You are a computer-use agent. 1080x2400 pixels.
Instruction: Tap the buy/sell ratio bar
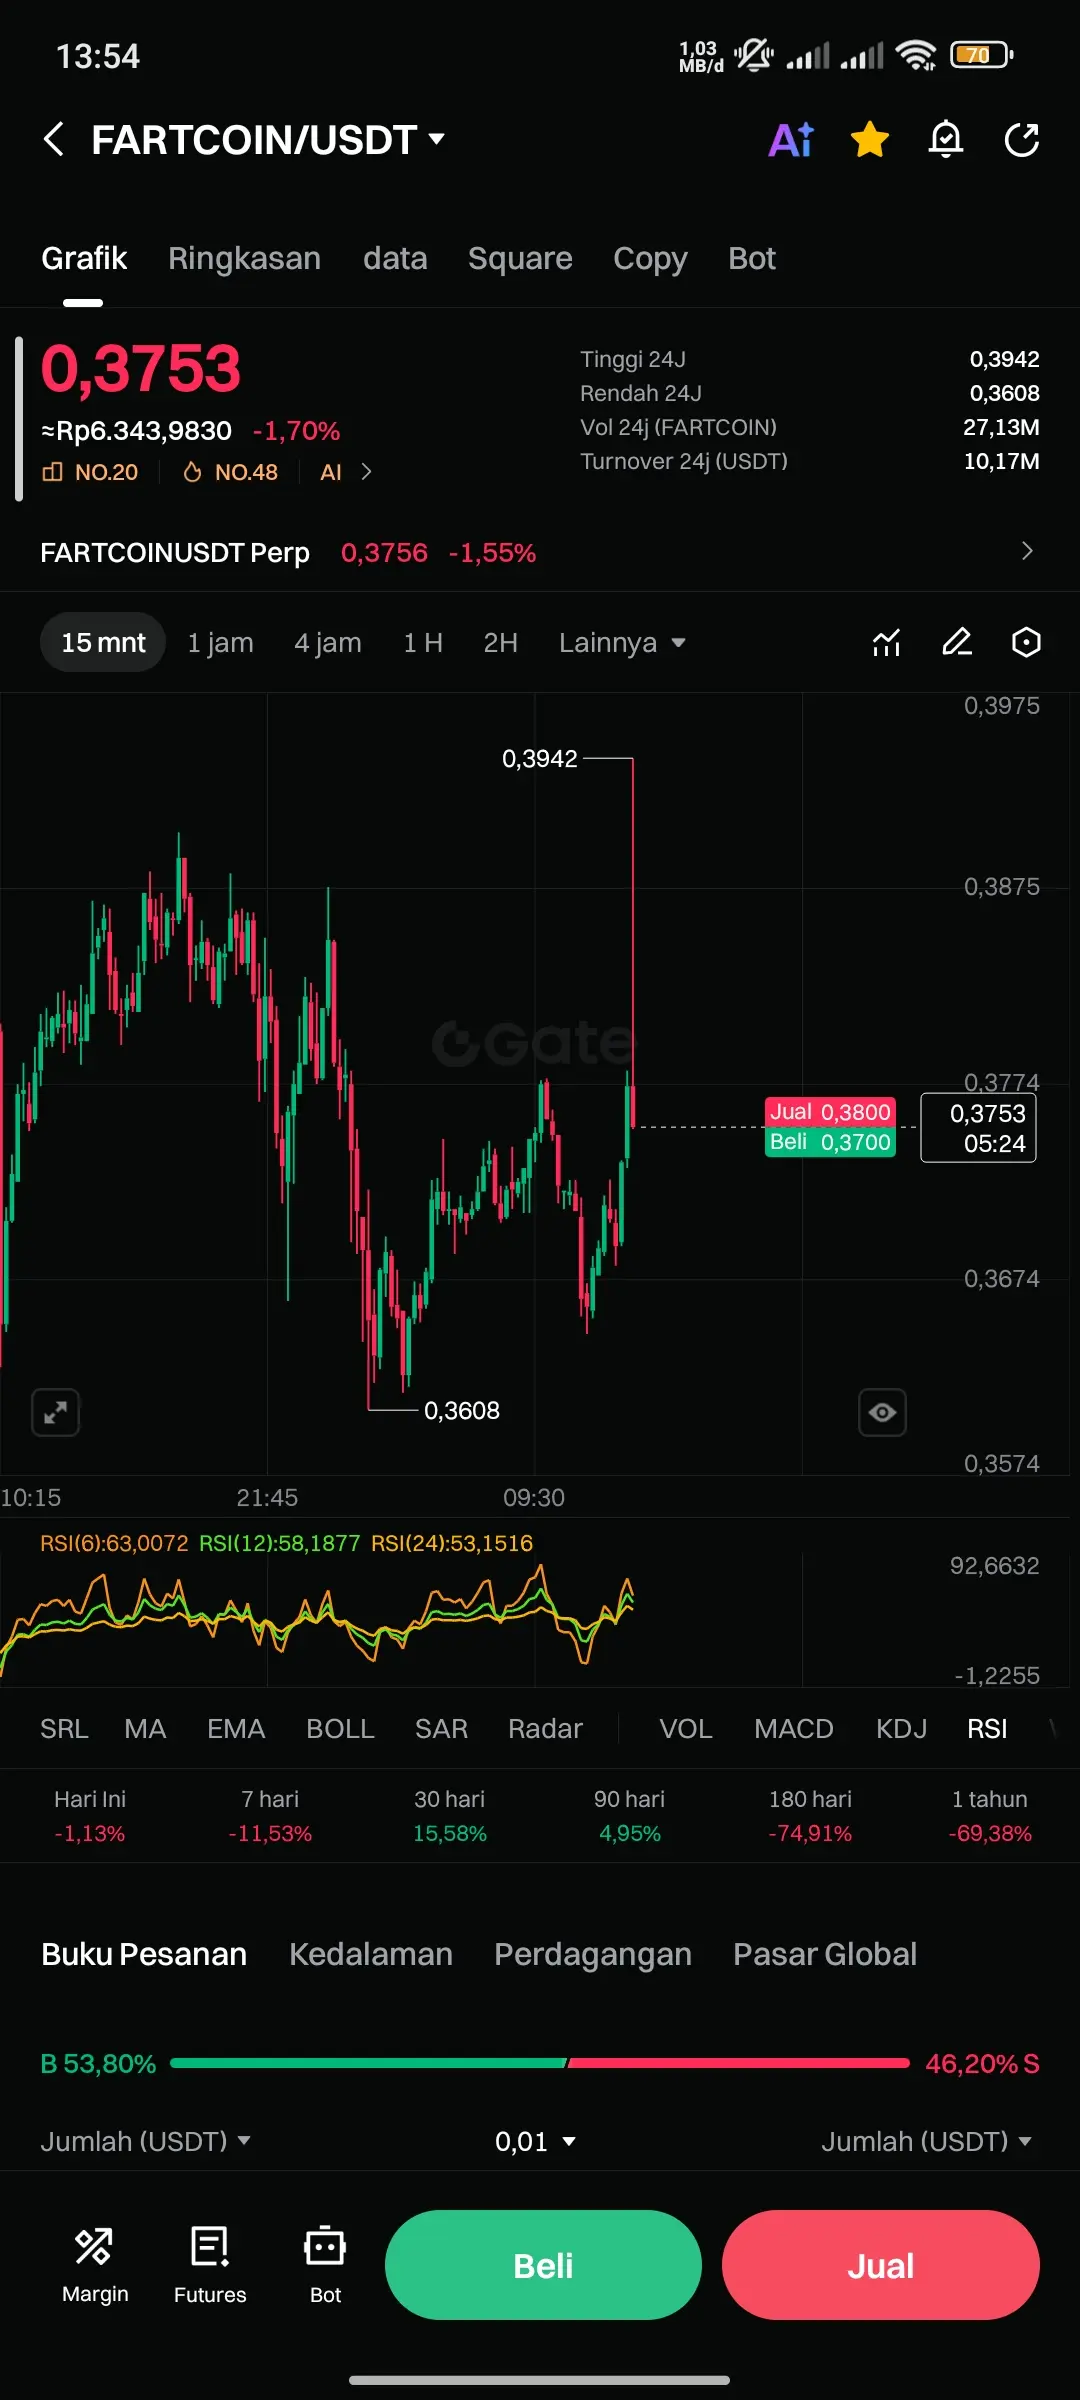click(x=540, y=2063)
